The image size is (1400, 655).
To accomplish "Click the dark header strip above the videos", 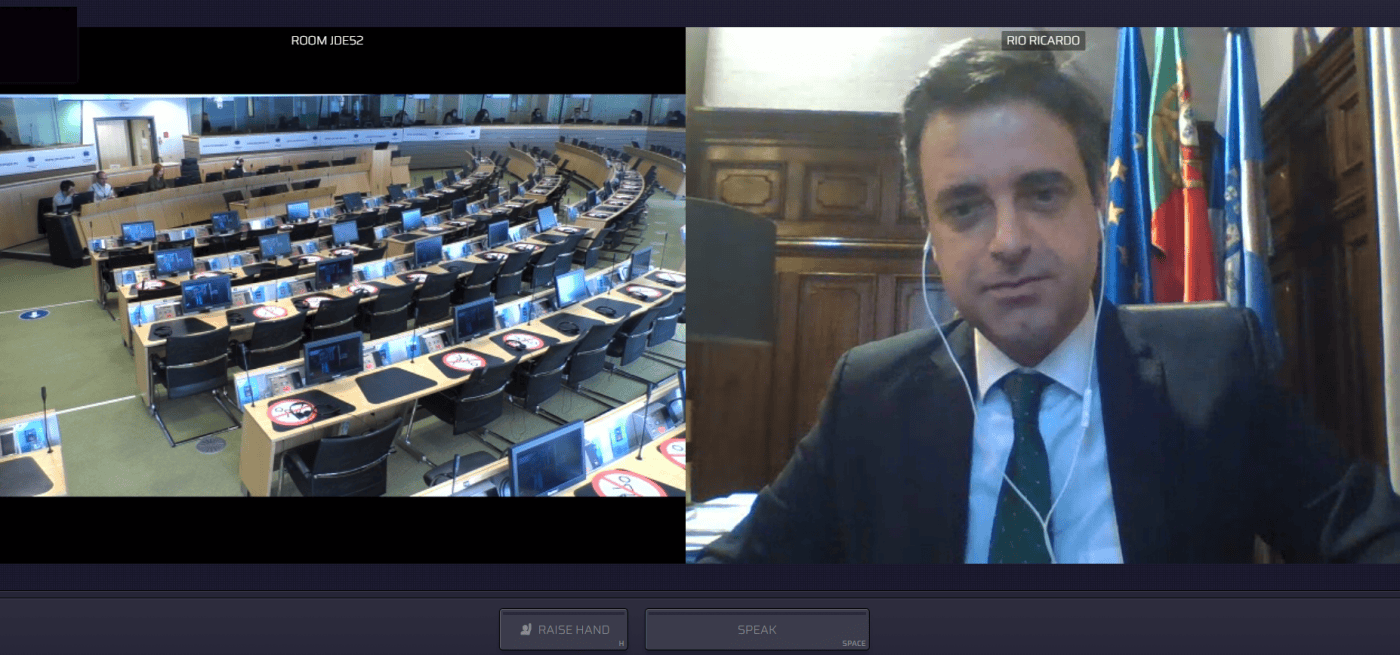I will 700,12.
